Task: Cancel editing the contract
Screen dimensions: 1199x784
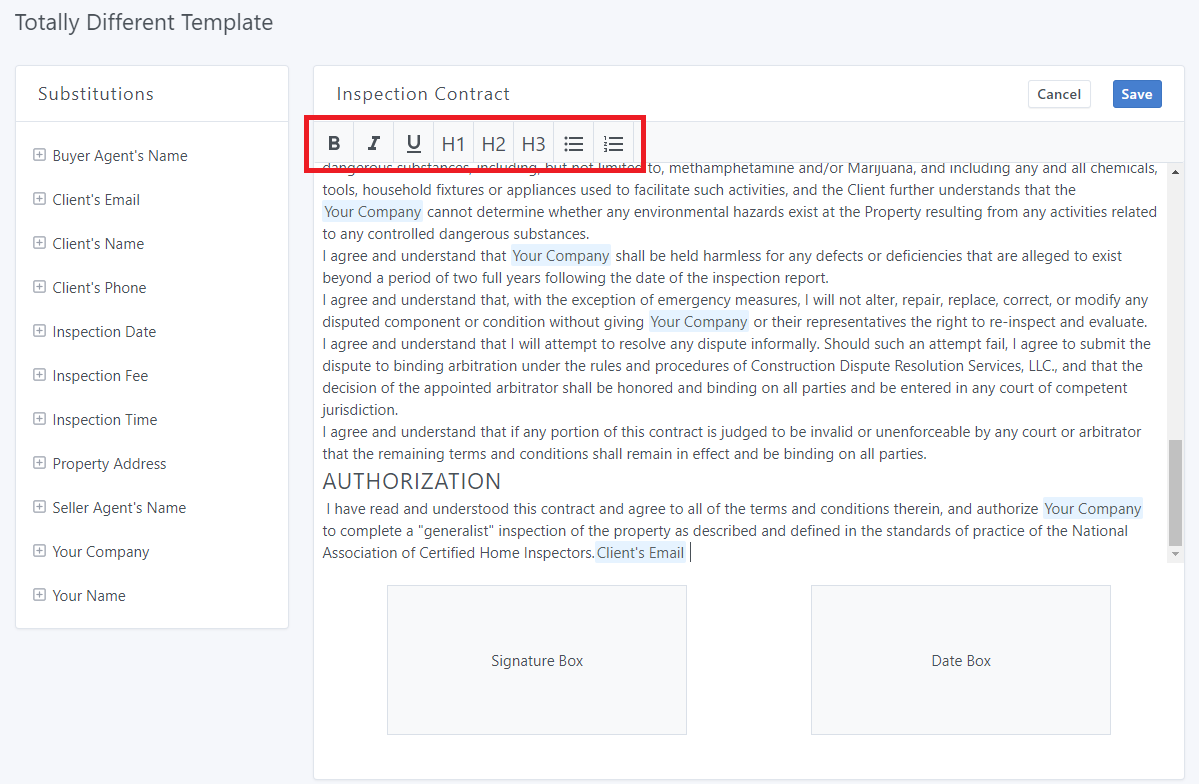Action: point(1059,94)
